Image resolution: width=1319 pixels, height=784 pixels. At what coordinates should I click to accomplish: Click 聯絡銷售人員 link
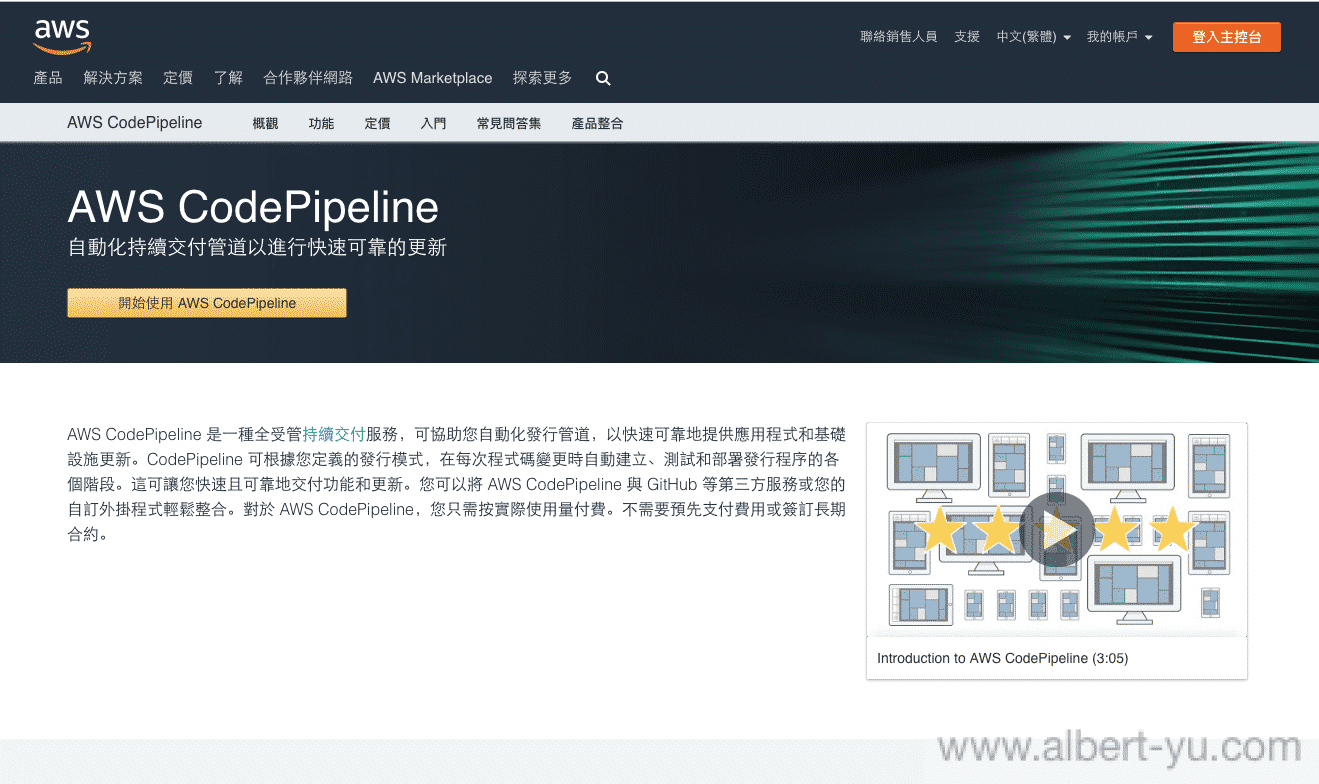(898, 37)
